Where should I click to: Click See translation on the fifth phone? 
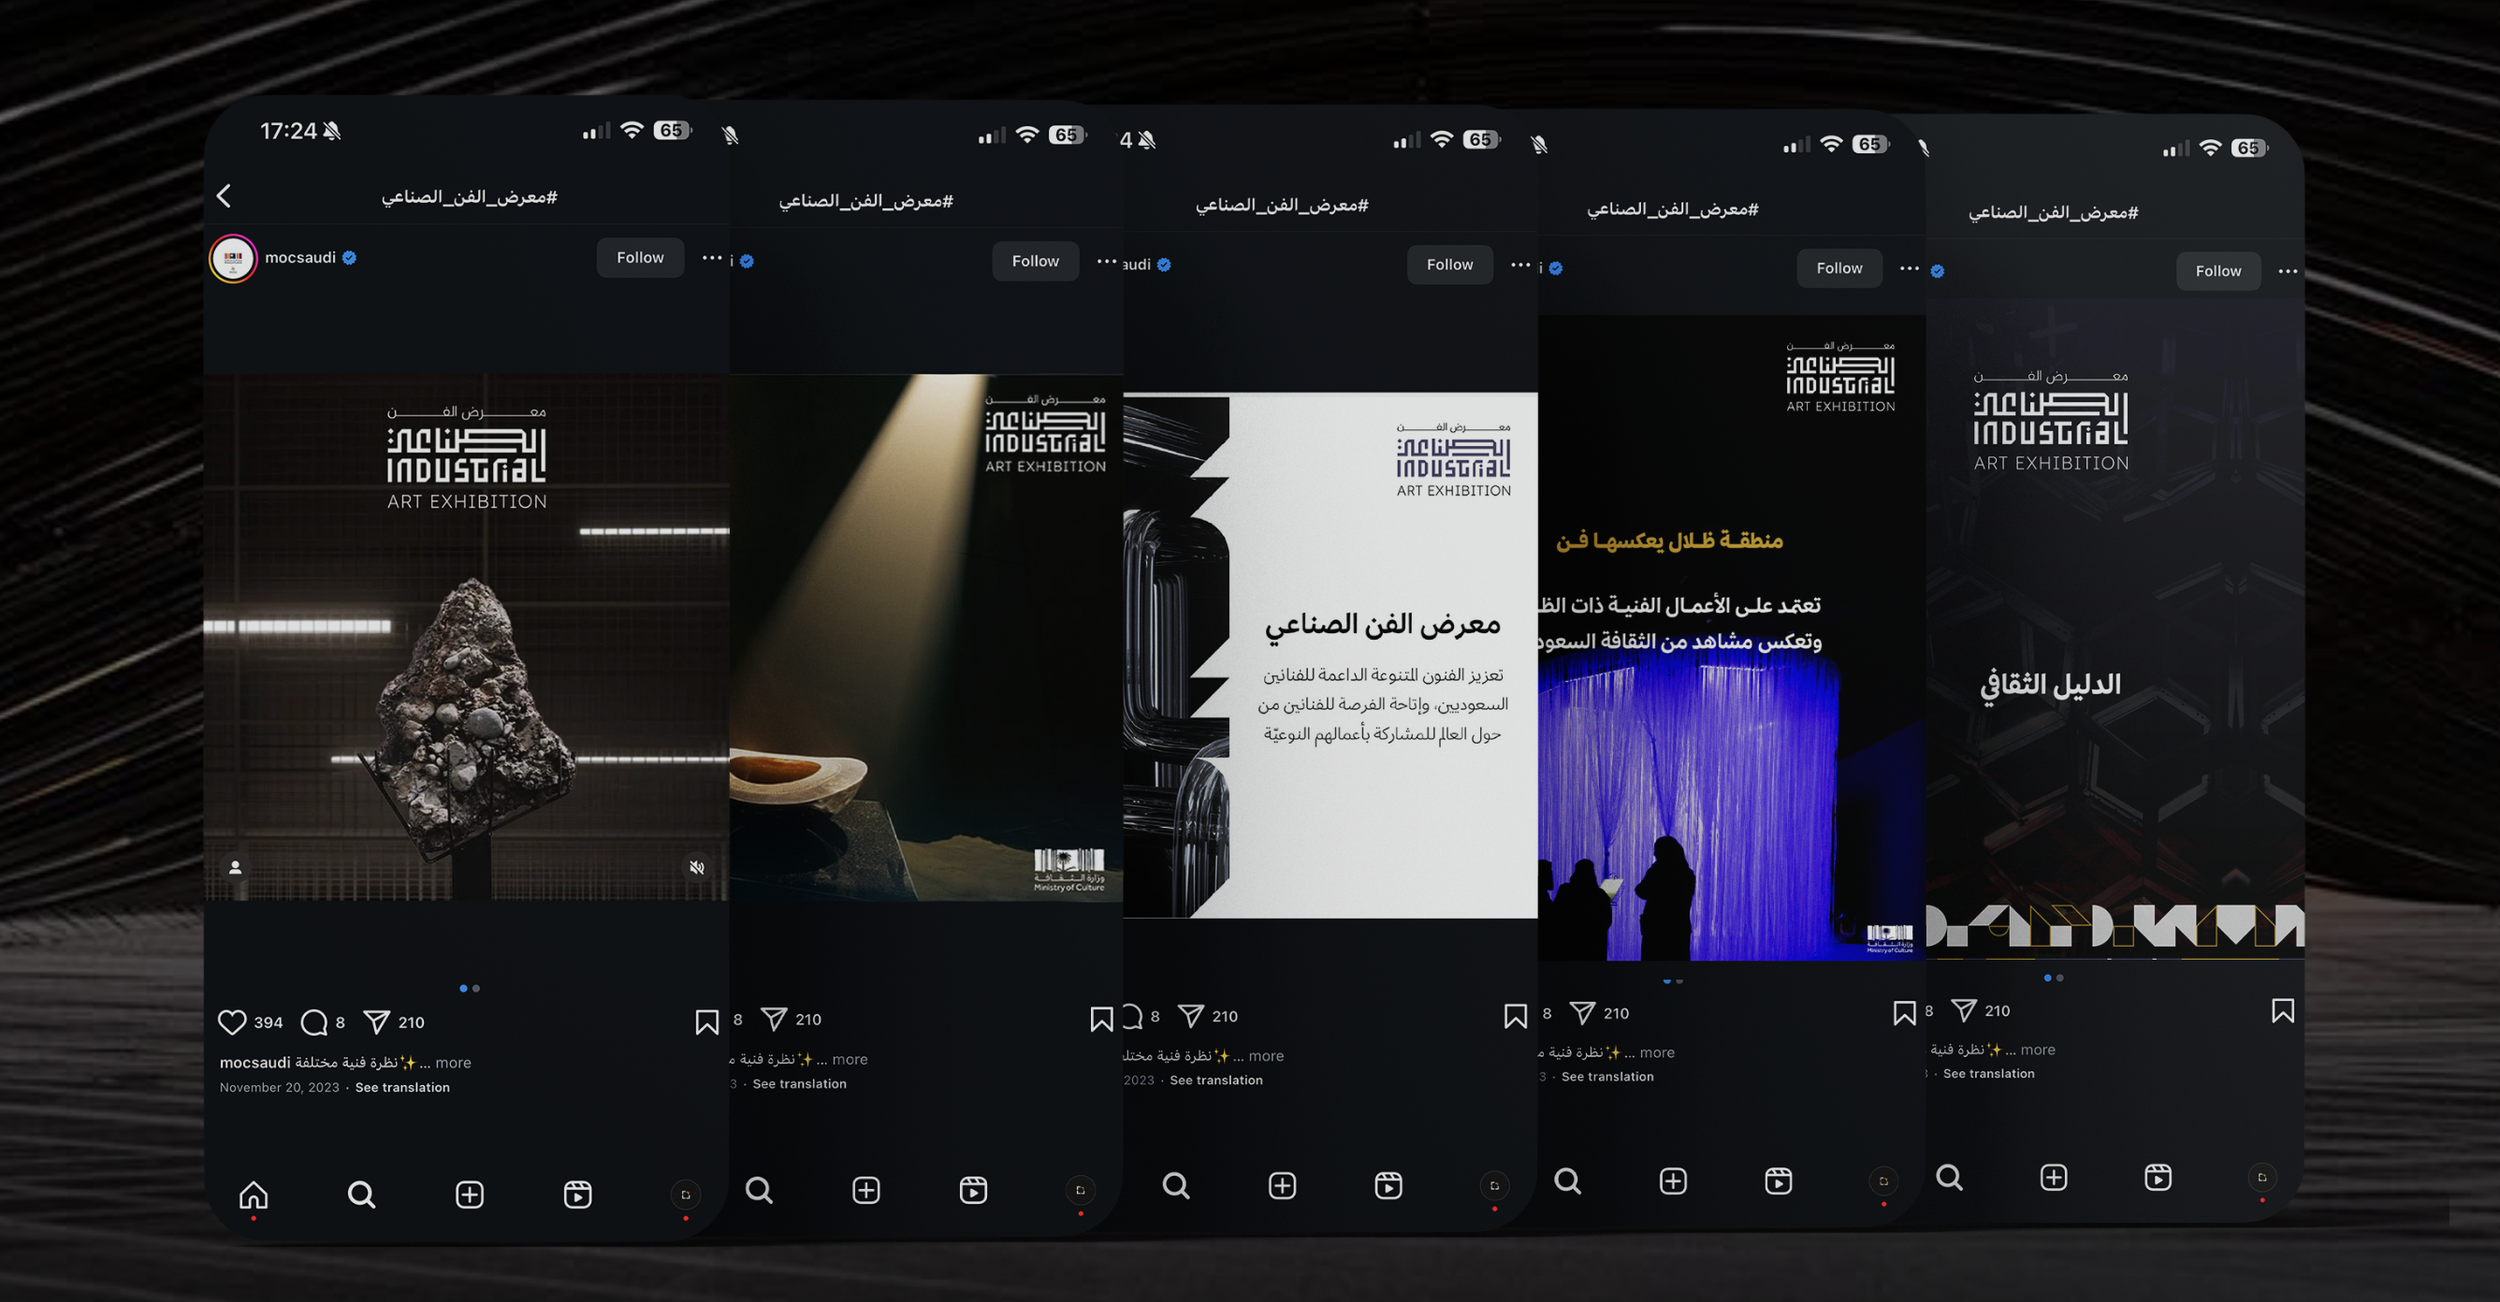click(1989, 1074)
